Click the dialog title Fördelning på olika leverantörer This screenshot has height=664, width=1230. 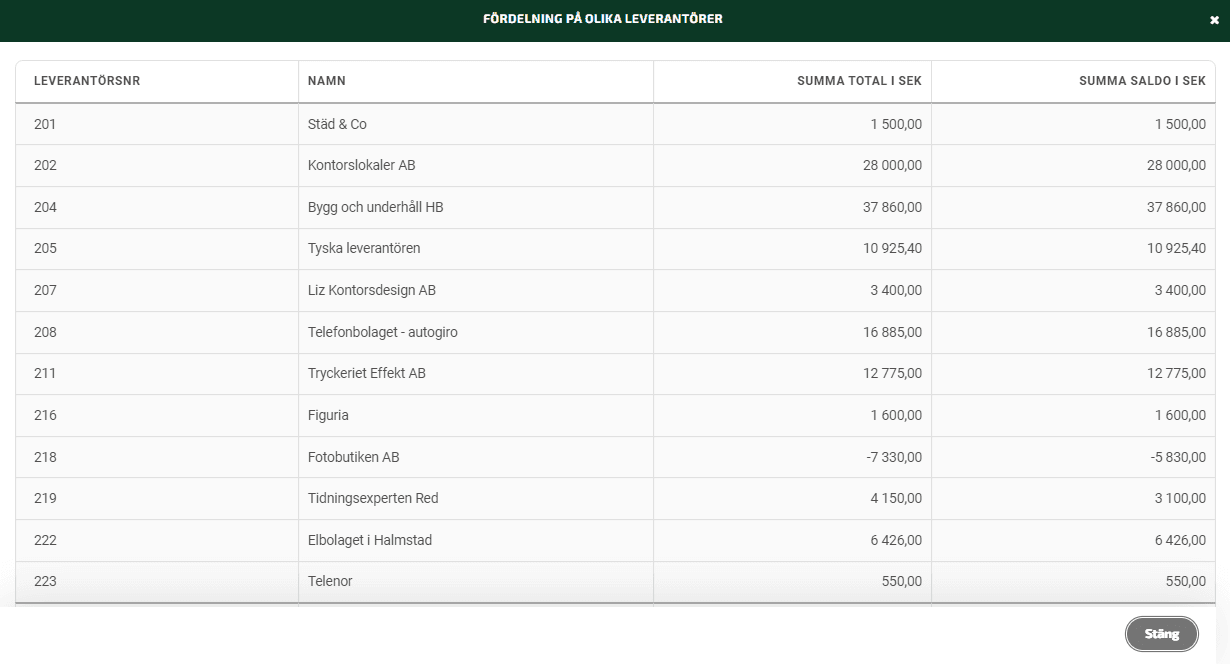(603, 19)
